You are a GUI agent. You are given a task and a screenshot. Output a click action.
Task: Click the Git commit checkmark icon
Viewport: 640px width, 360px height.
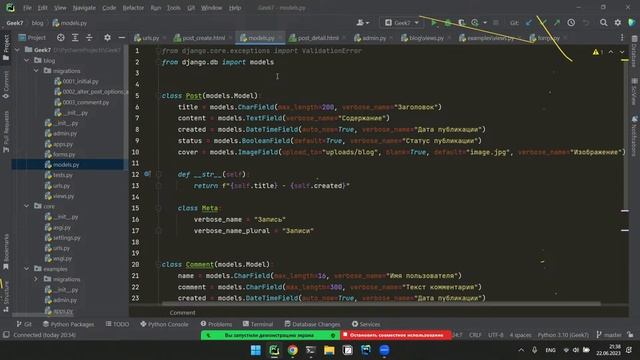(x=543, y=23)
